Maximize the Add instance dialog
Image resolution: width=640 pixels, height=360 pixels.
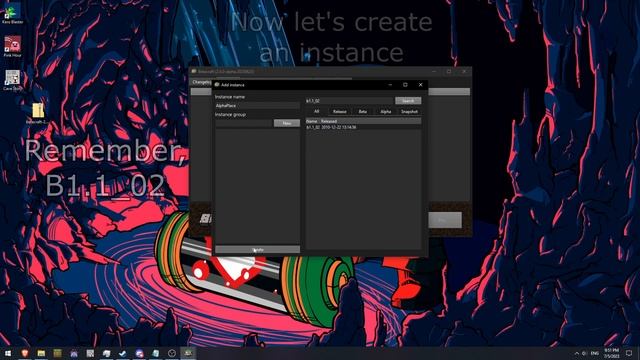pyautogui.click(x=405, y=84)
